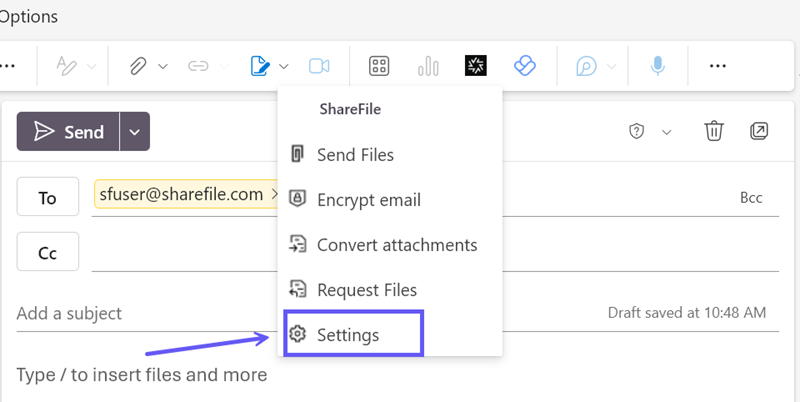Screen dimensions: 800x402
Task: Click the To recipients button
Action: [47, 197]
